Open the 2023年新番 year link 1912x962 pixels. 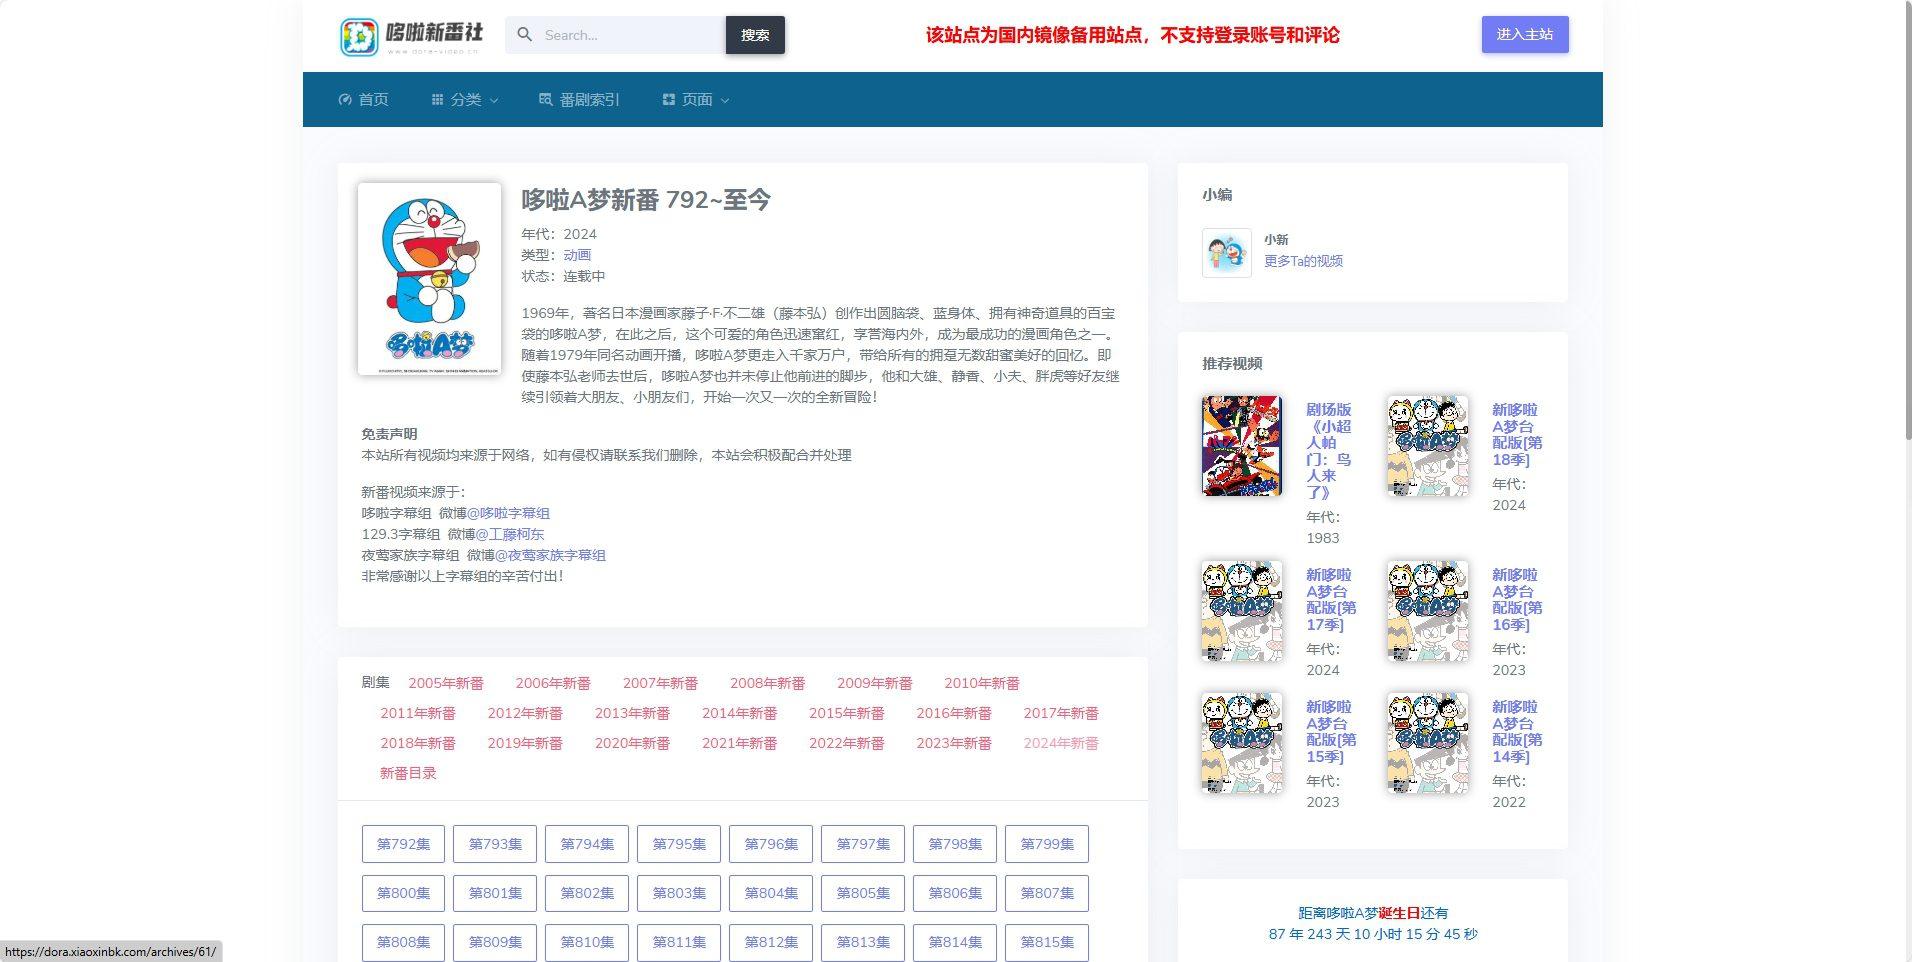point(953,743)
